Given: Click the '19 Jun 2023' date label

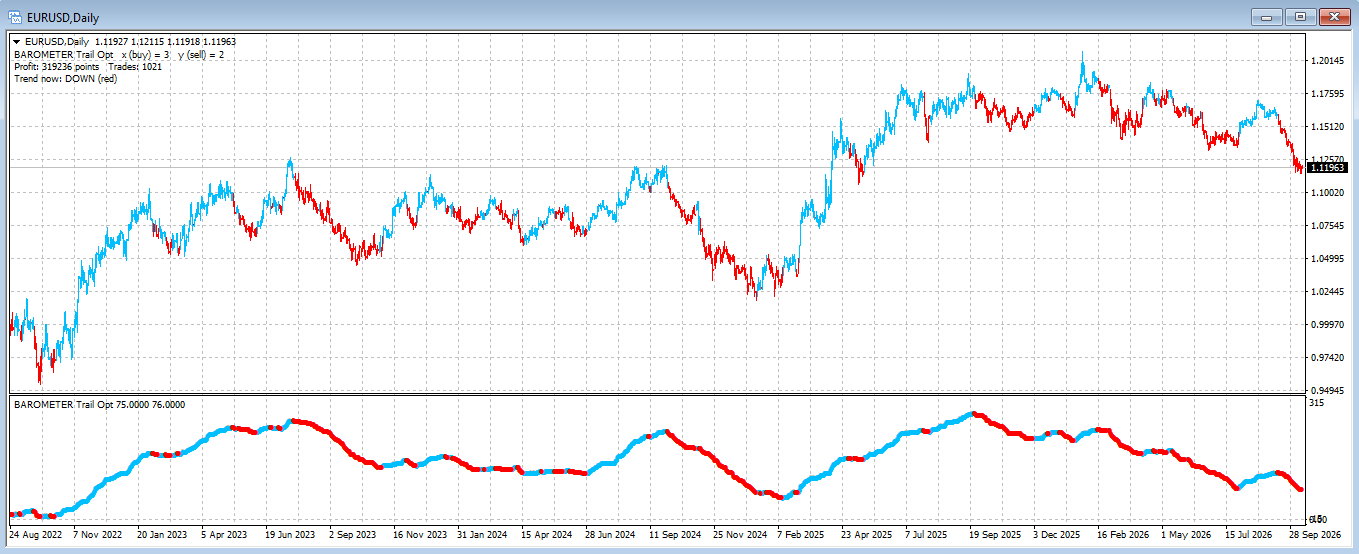Looking at the screenshot, I should click(291, 535).
